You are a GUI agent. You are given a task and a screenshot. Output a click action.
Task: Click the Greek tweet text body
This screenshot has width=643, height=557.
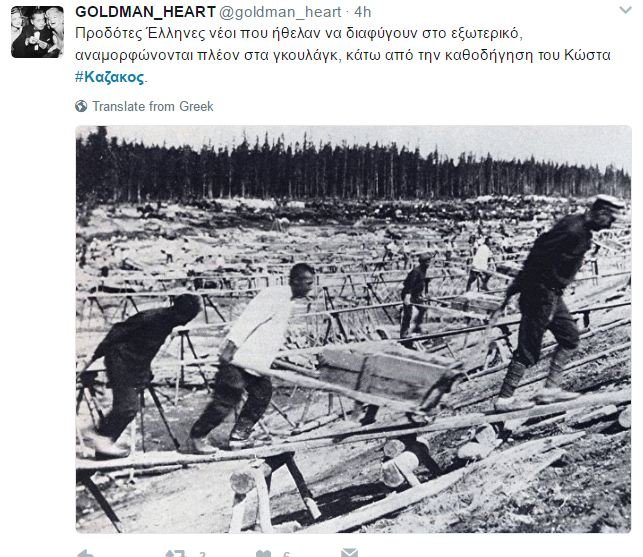[x=343, y=55]
